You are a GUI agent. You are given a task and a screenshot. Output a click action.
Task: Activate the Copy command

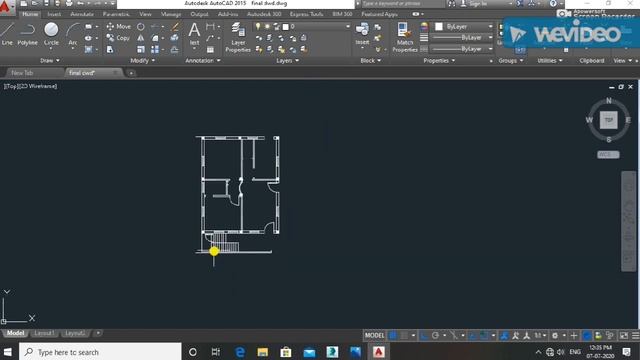coord(118,38)
